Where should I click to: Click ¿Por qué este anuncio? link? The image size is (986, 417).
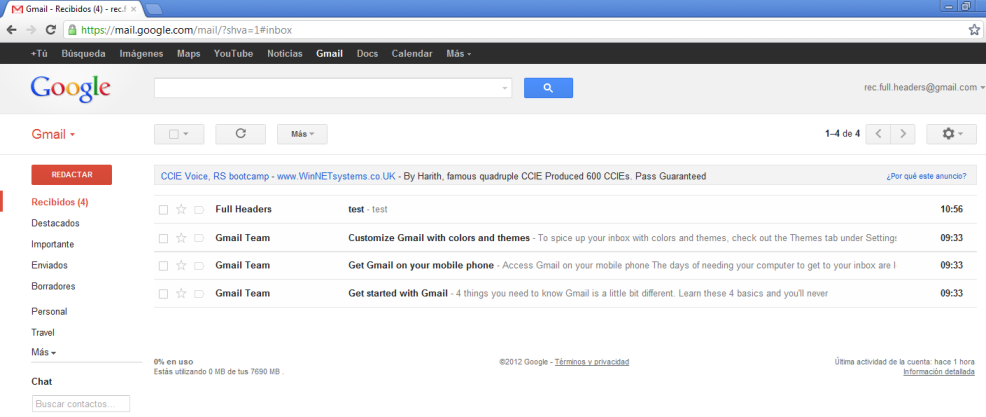pos(927,176)
